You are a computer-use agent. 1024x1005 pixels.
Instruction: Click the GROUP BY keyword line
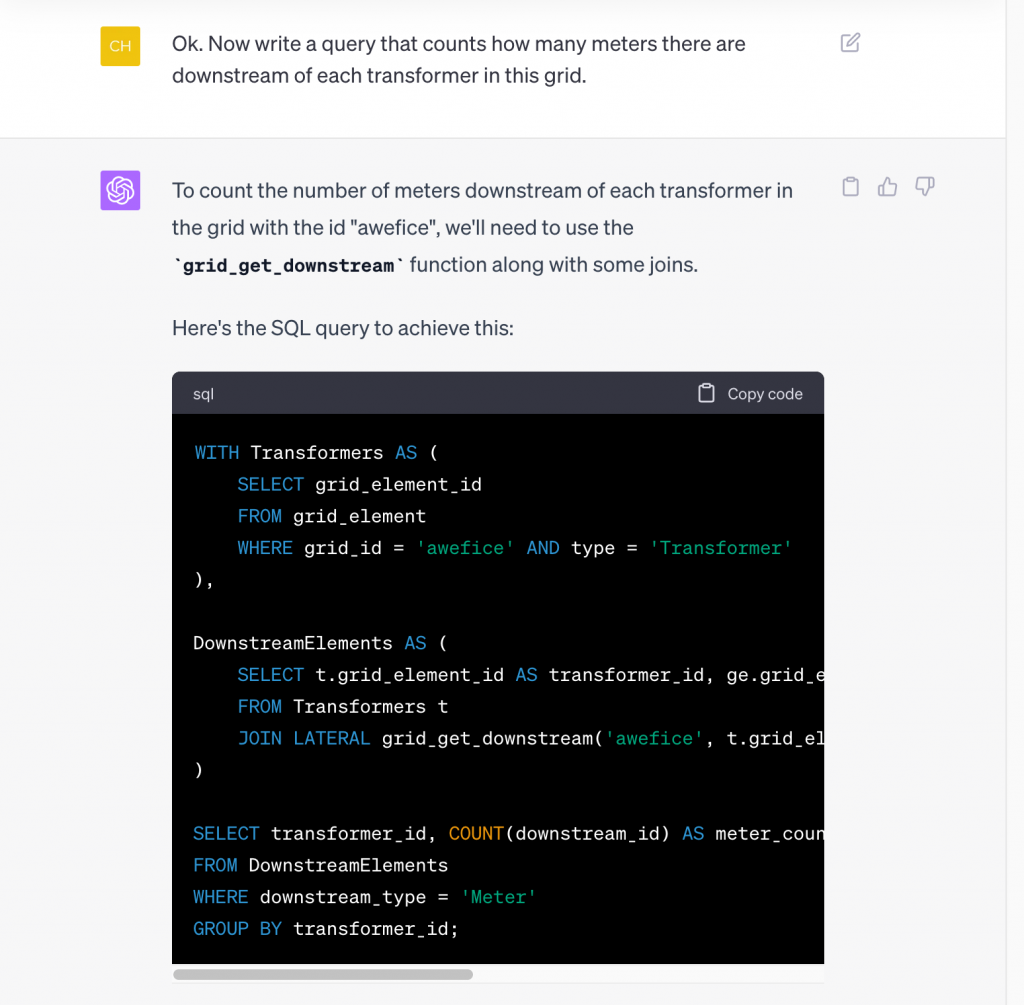[237, 929]
